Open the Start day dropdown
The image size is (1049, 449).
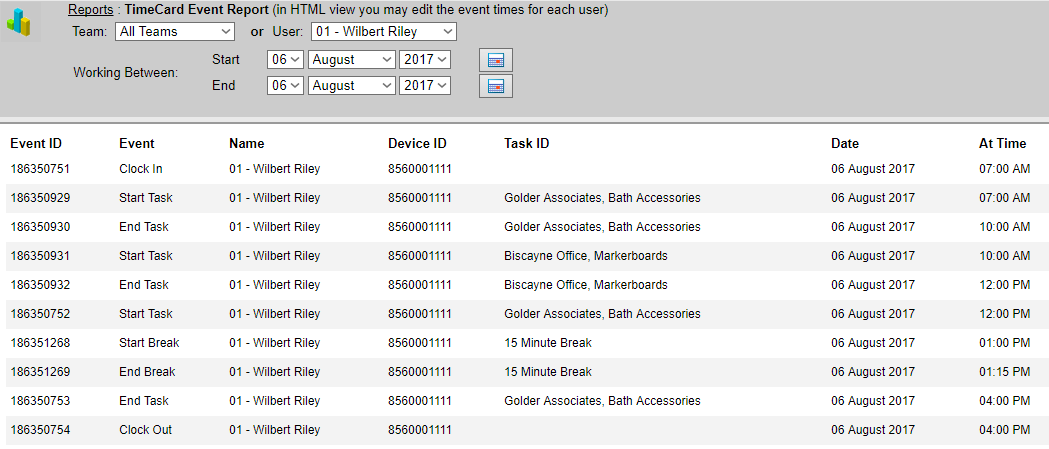tap(285, 60)
